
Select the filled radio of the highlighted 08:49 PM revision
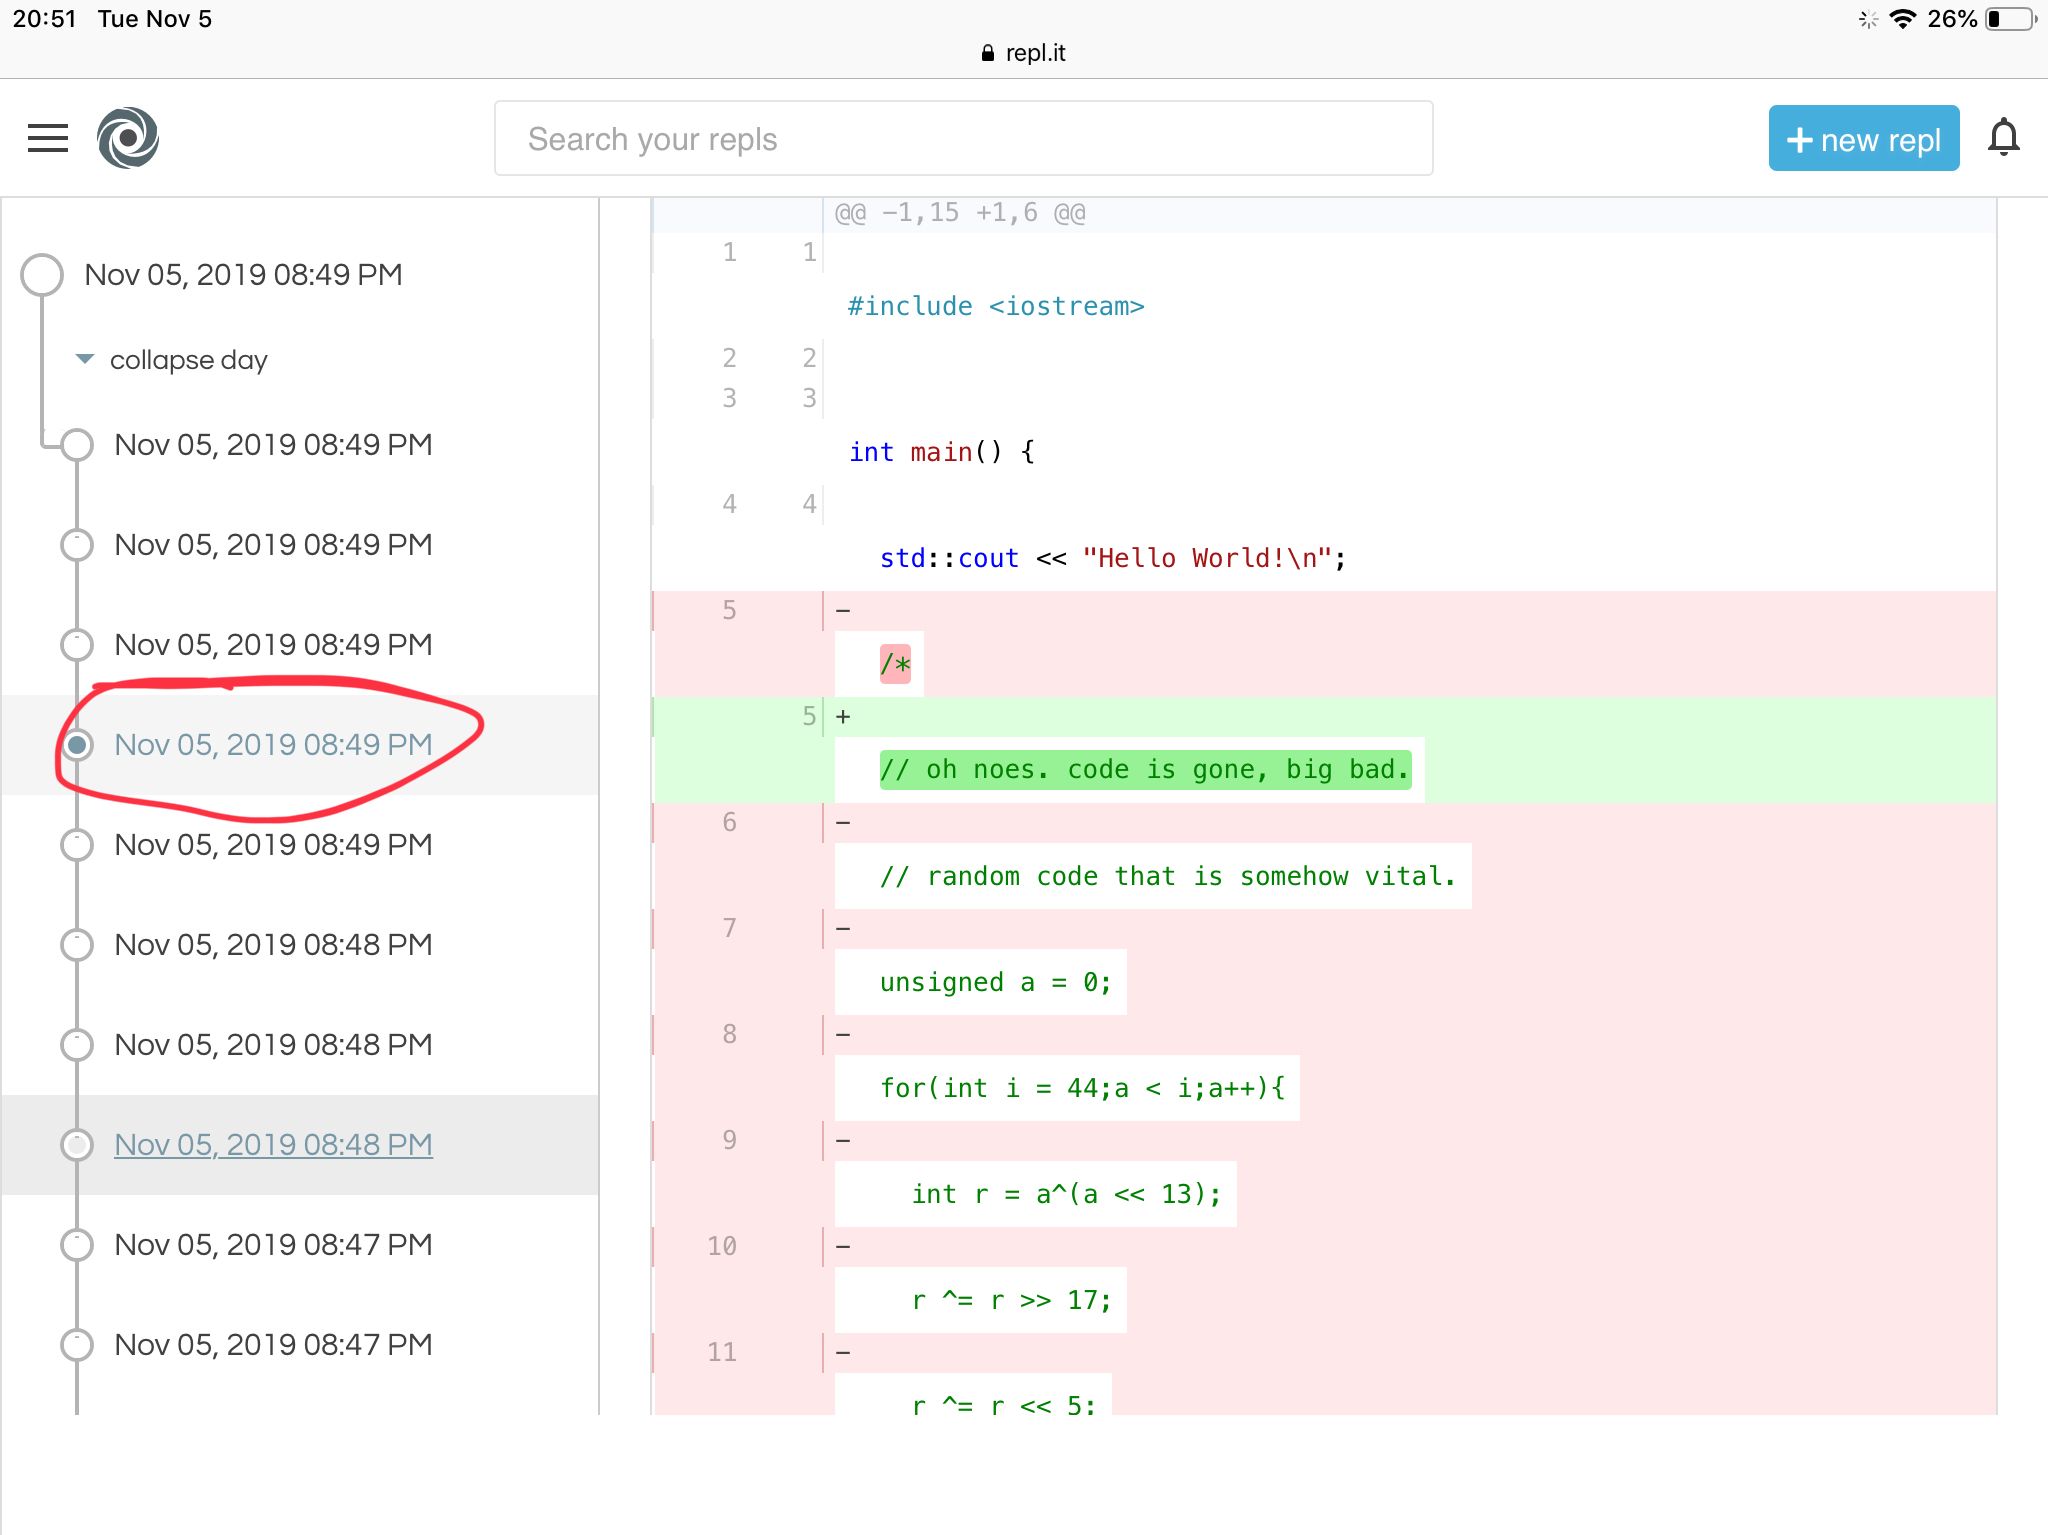click(77, 745)
